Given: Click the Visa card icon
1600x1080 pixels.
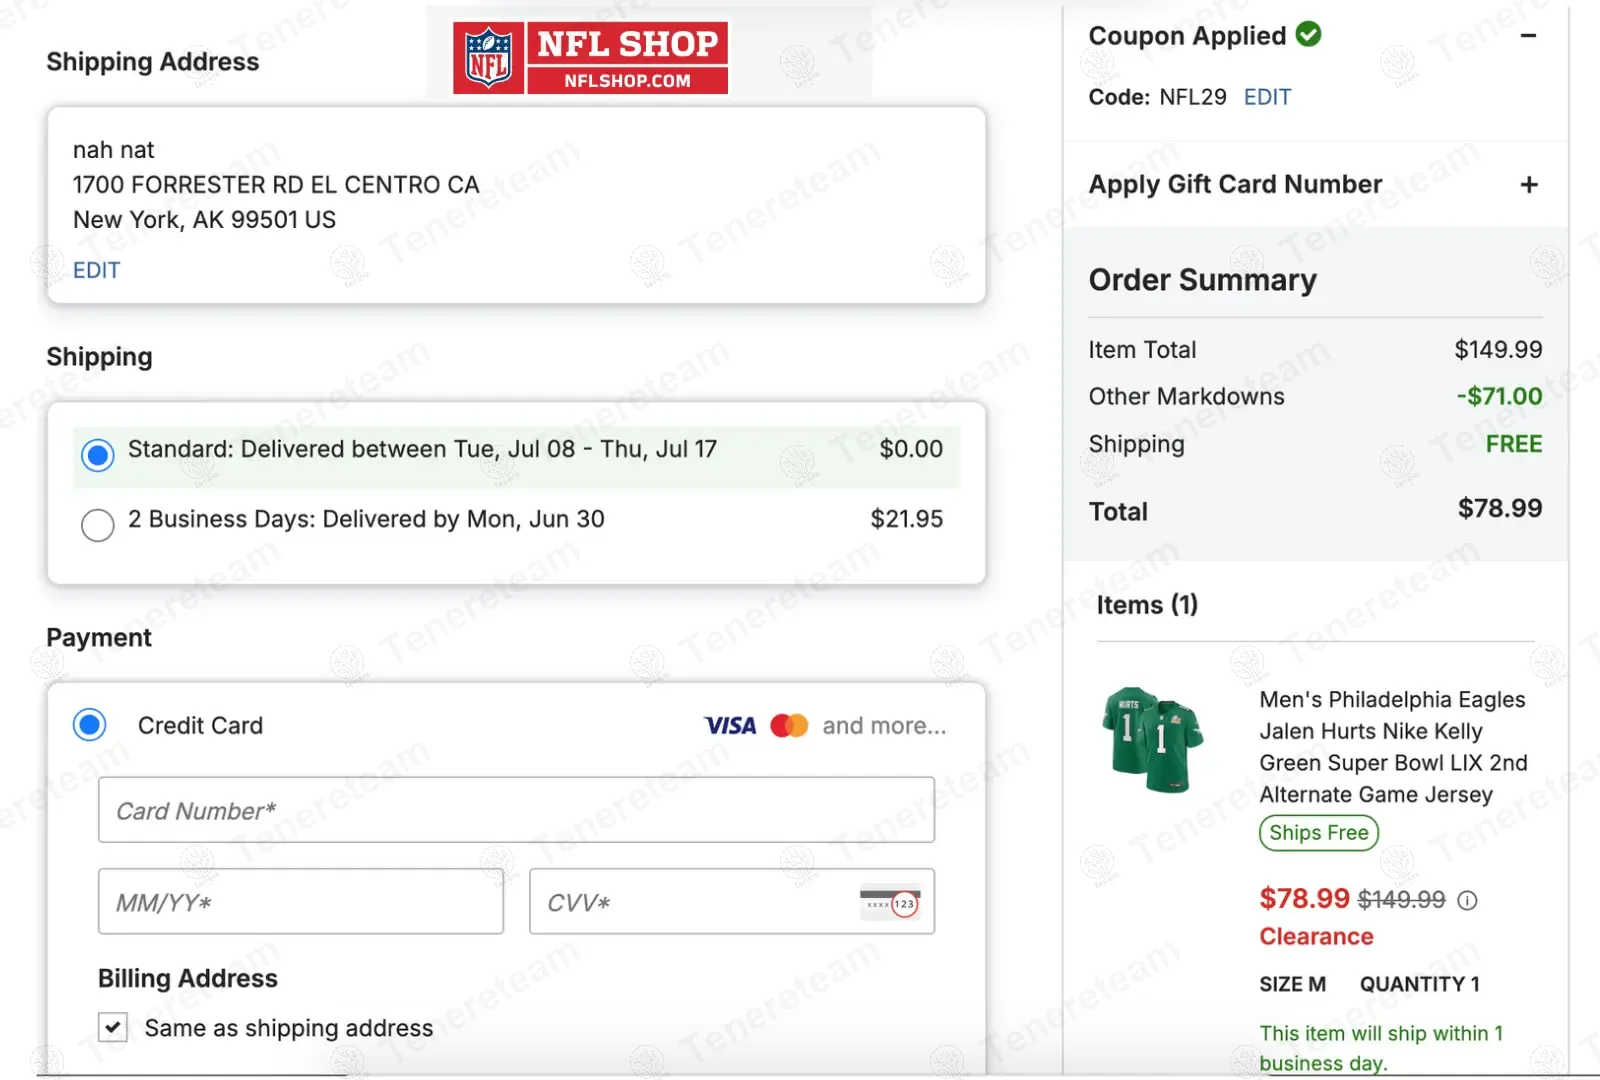Looking at the screenshot, I should pos(730,726).
